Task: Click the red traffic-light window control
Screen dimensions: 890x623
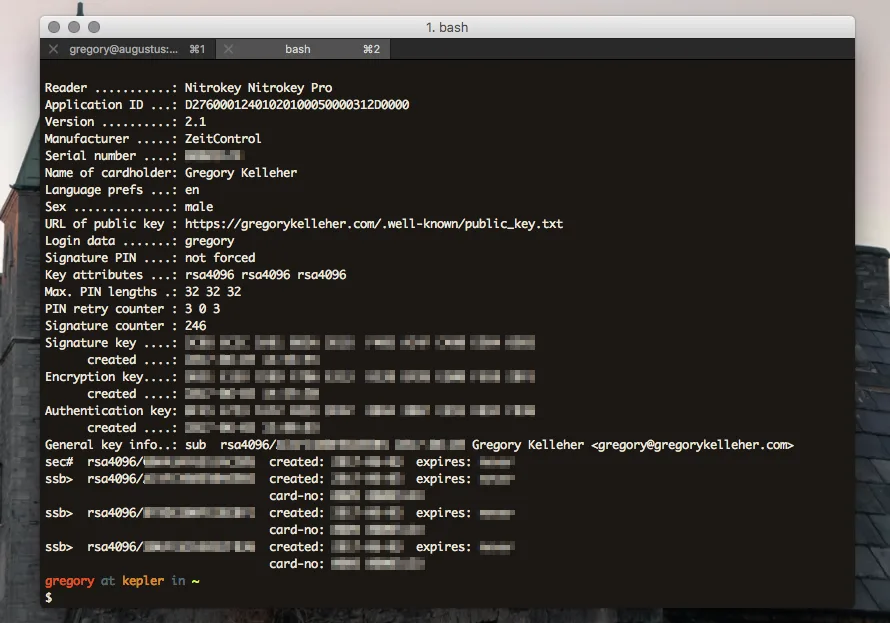Action: 56,27
